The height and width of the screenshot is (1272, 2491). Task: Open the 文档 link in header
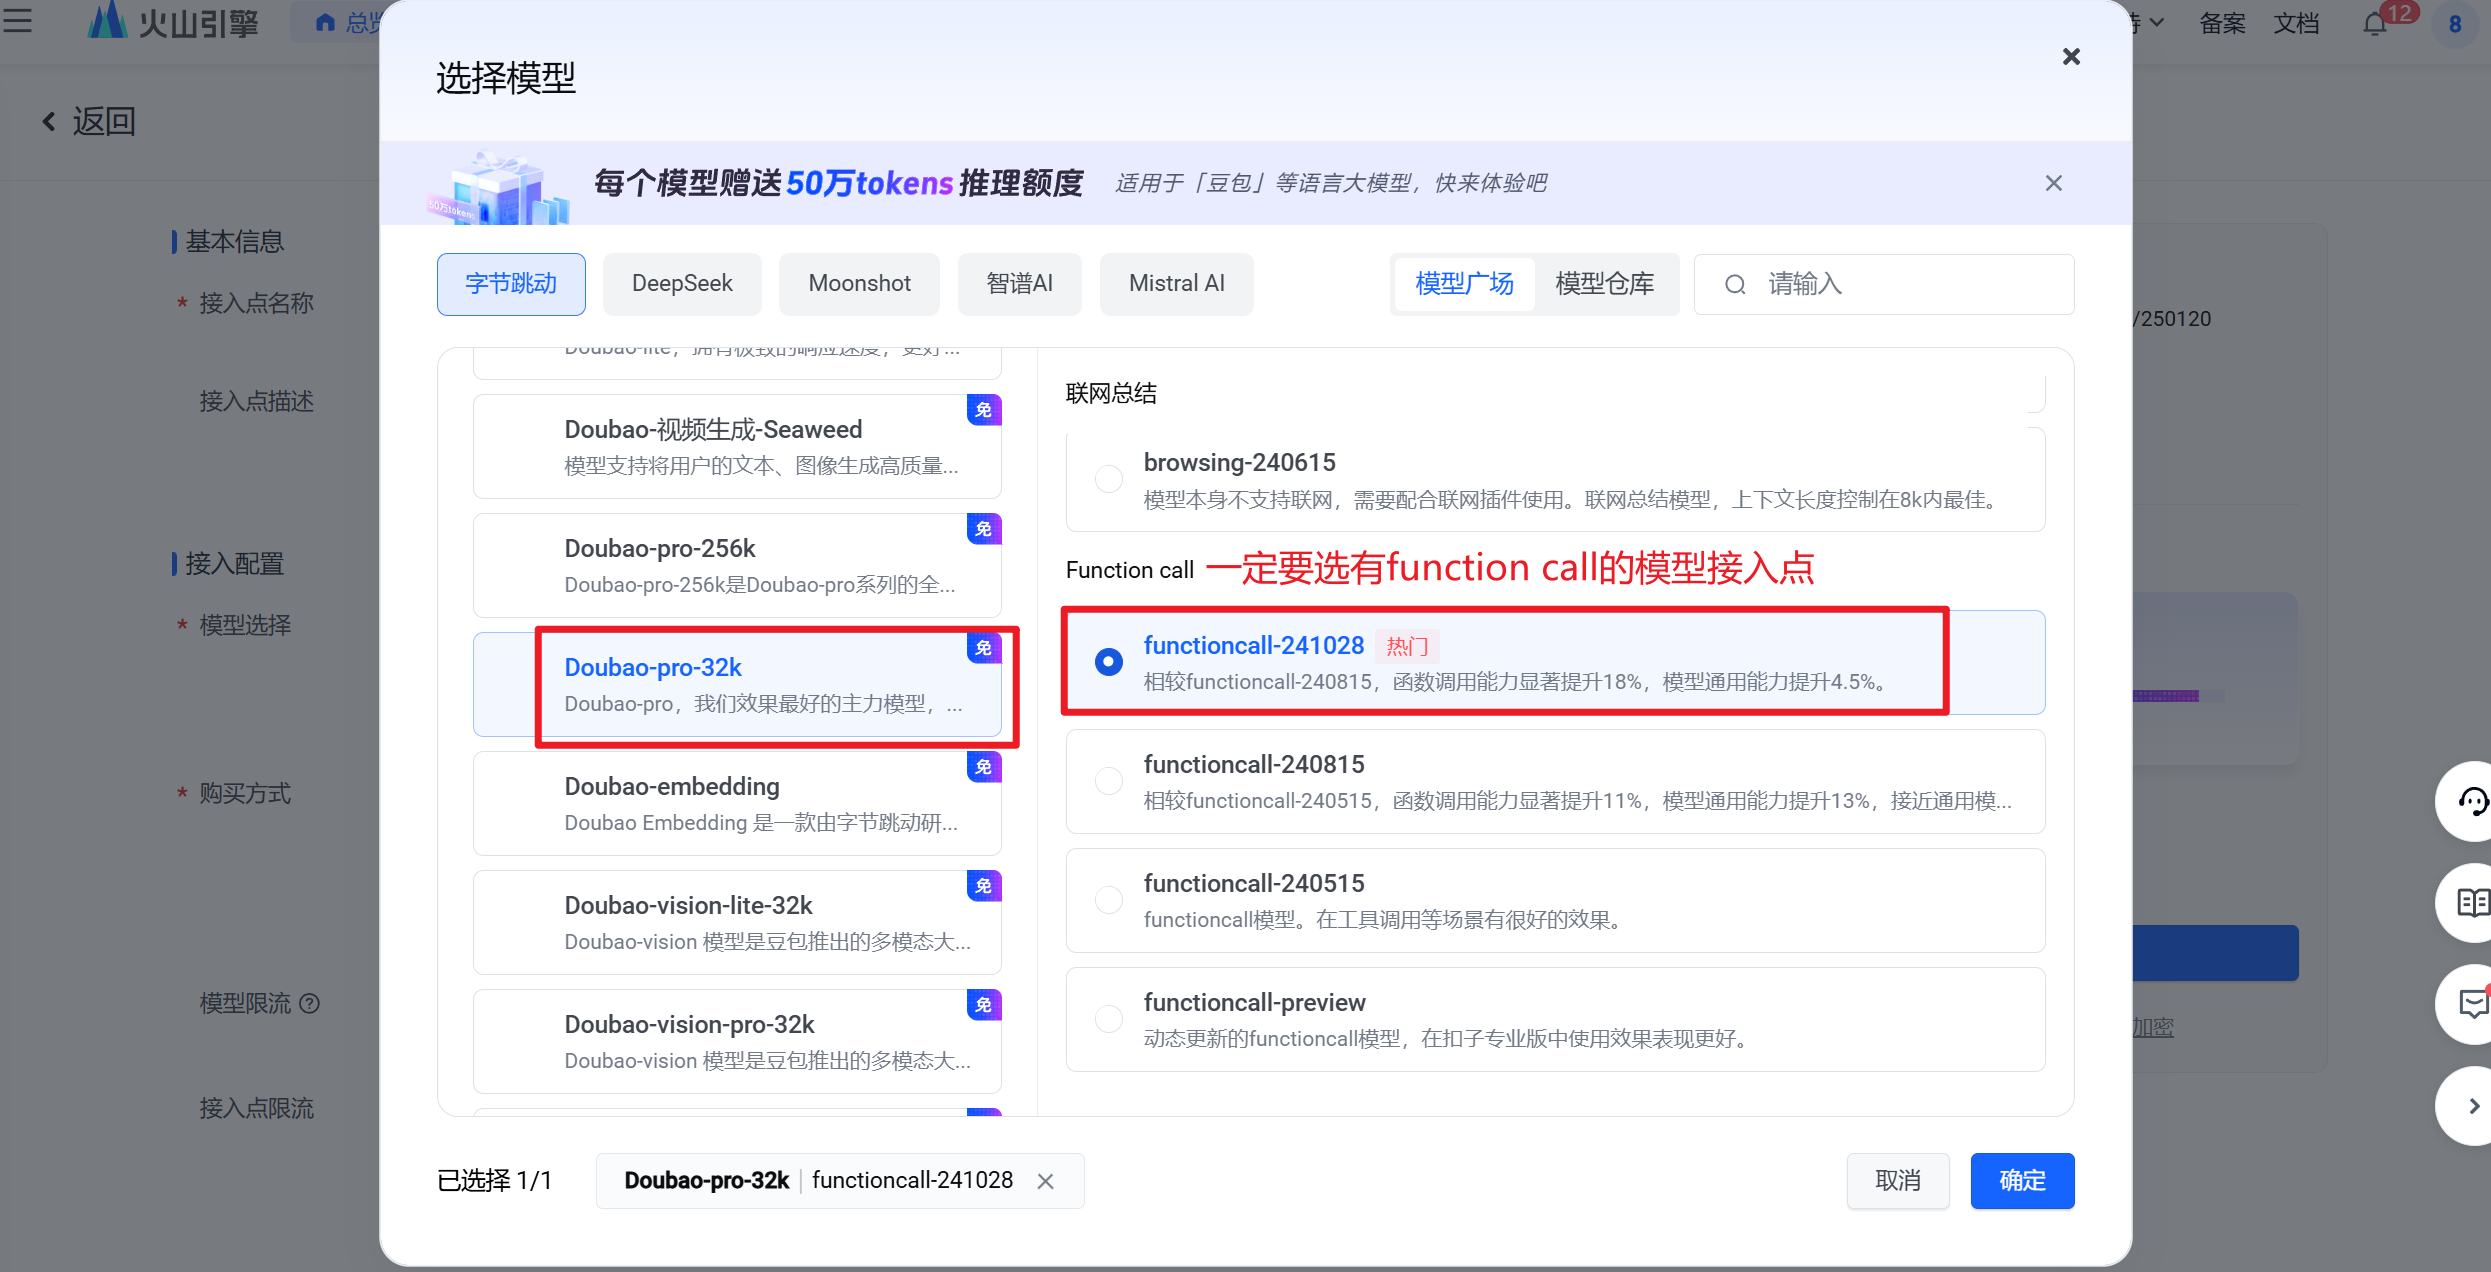(2296, 23)
